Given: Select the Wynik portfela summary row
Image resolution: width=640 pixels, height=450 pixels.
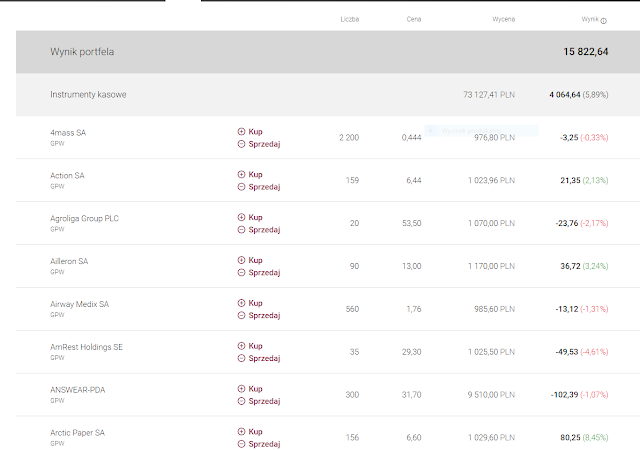Looking at the screenshot, I should point(328,52).
